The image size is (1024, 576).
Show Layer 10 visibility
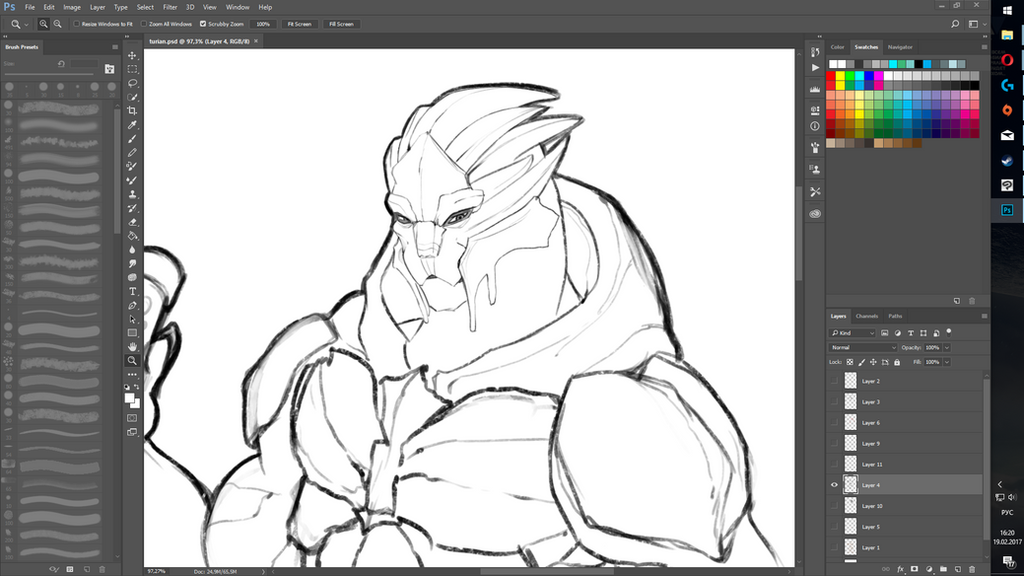click(x=834, y=506)
